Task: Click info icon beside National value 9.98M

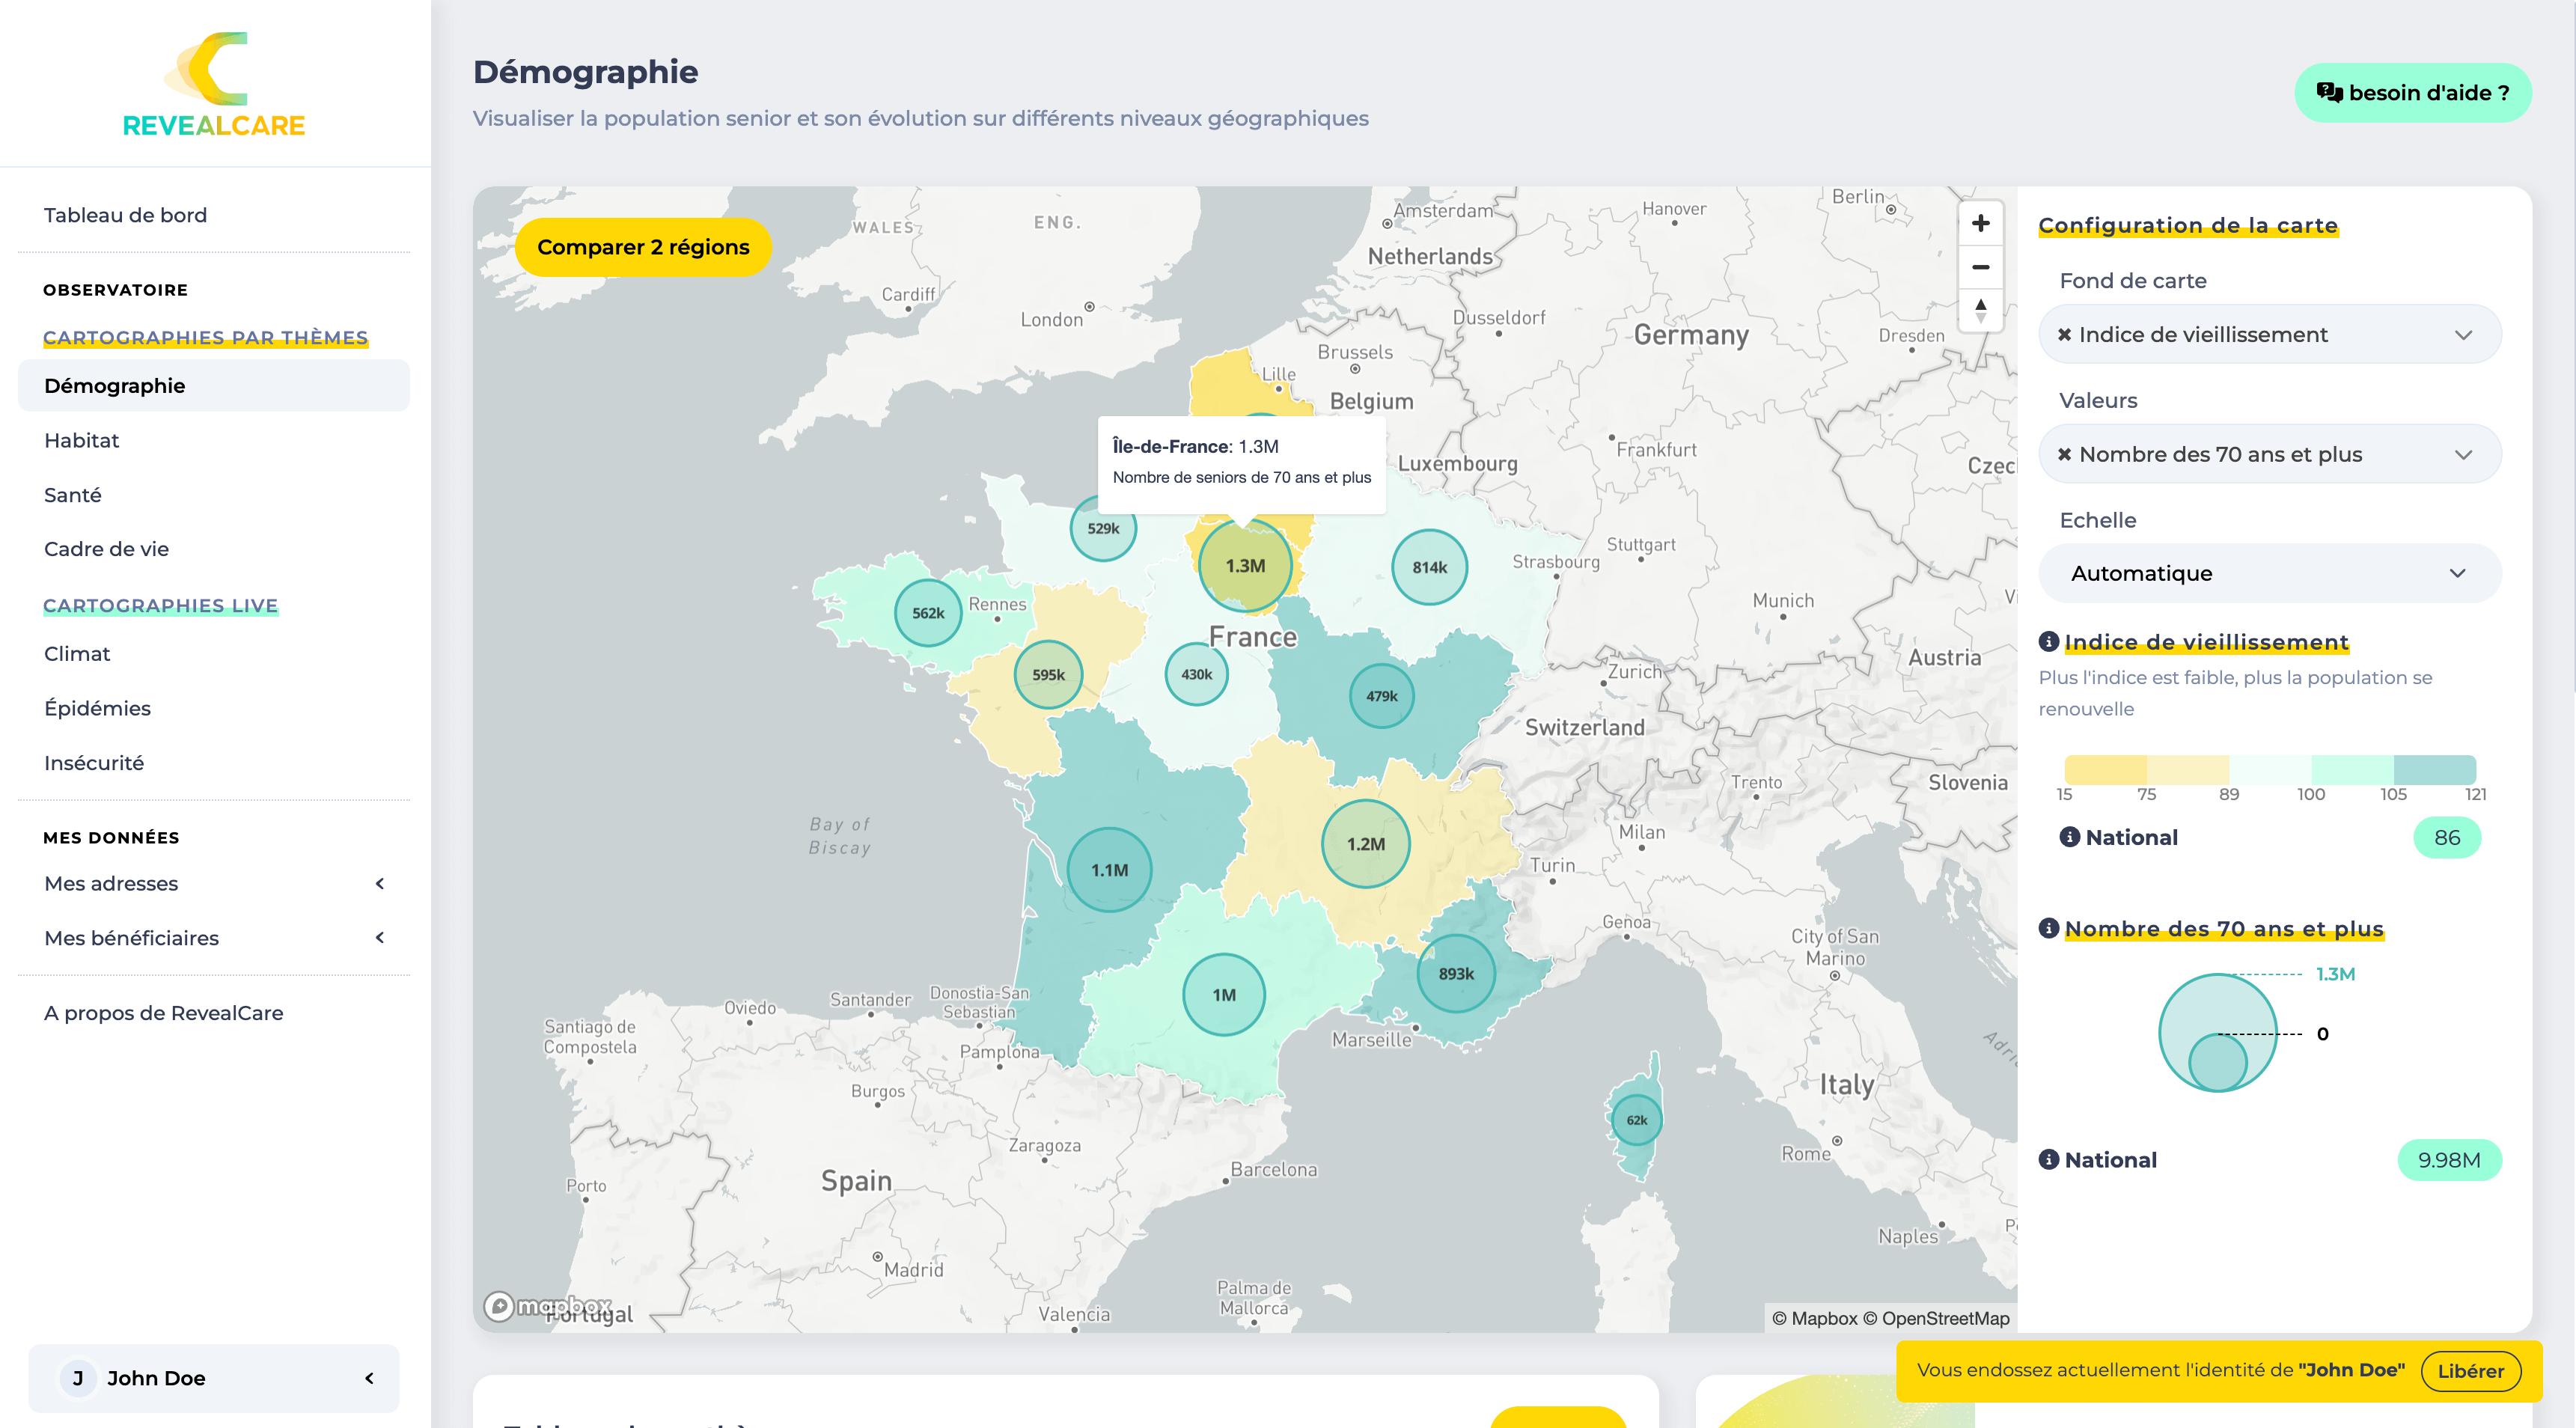Action: 2049,1159
